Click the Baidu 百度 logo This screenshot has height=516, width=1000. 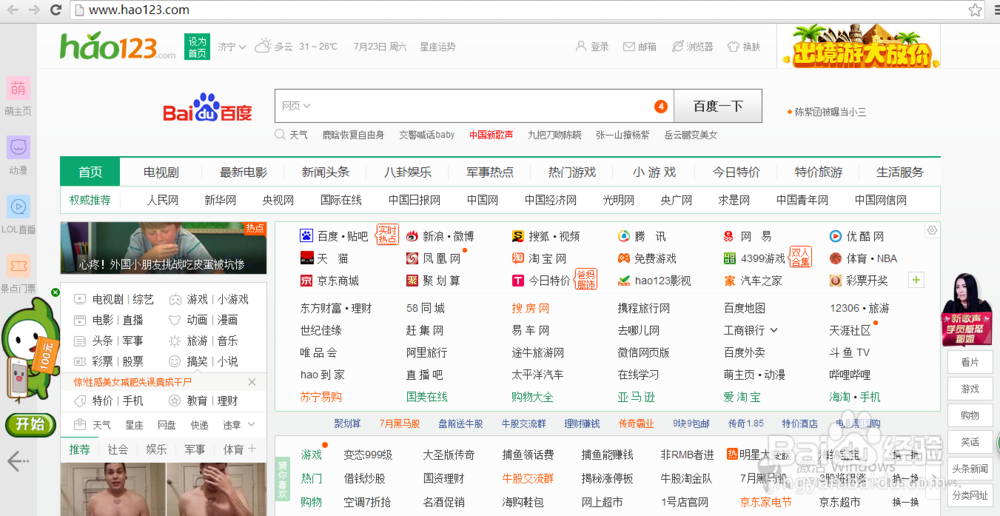coord(207,107)
